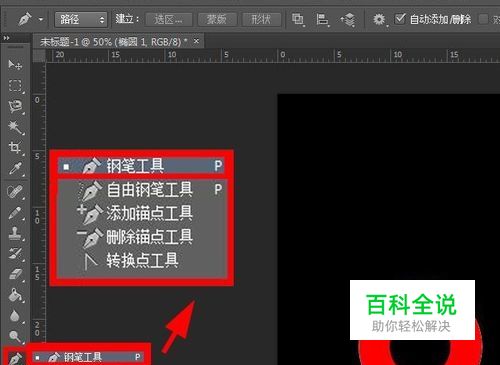Select the Lasso tool

(15, 107)
